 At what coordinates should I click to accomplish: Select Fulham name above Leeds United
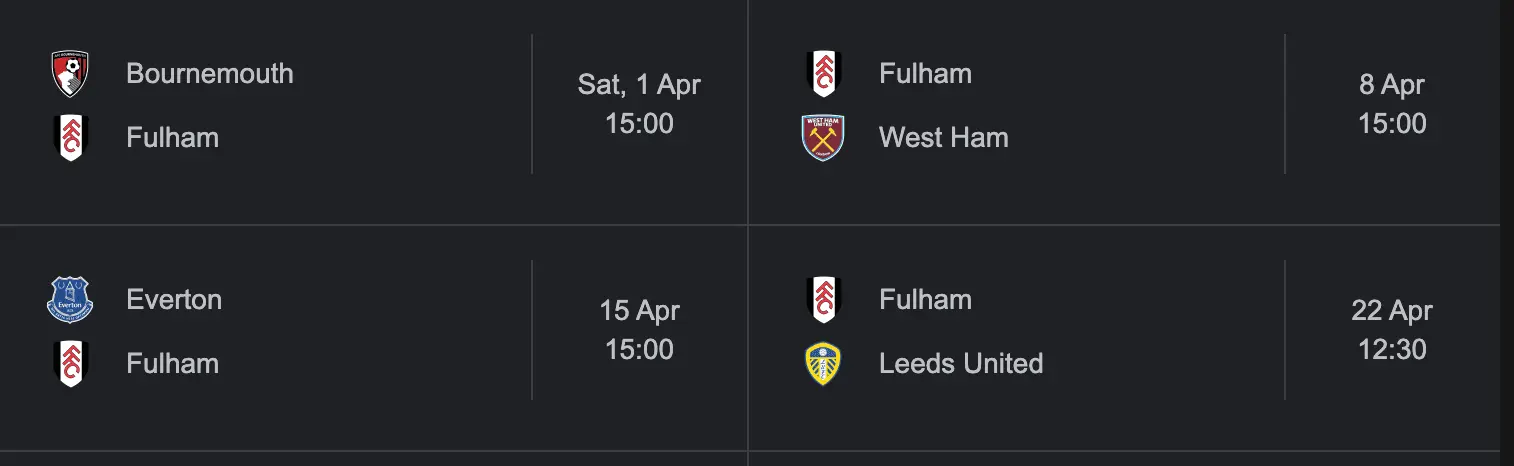925,300
